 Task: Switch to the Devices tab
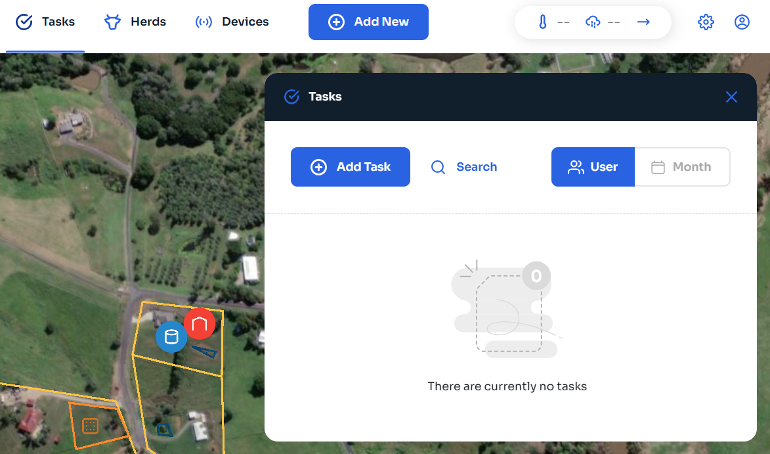click(x=231, y=22)
